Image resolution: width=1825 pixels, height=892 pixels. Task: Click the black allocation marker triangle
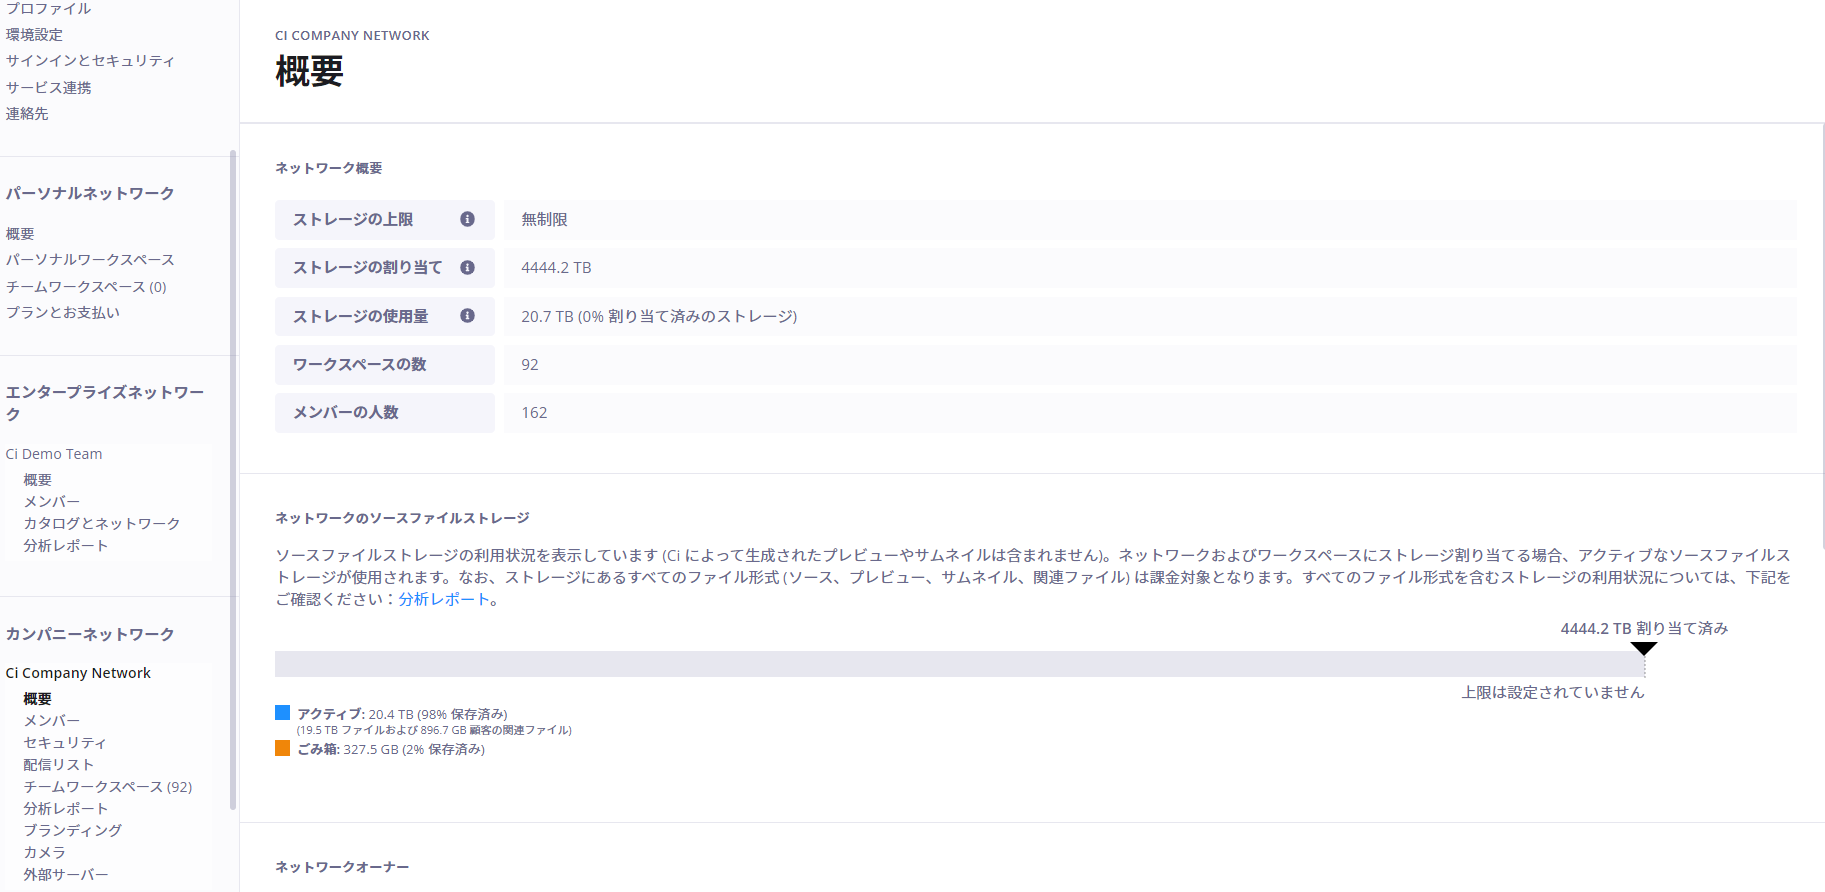tap(1644, 648)
